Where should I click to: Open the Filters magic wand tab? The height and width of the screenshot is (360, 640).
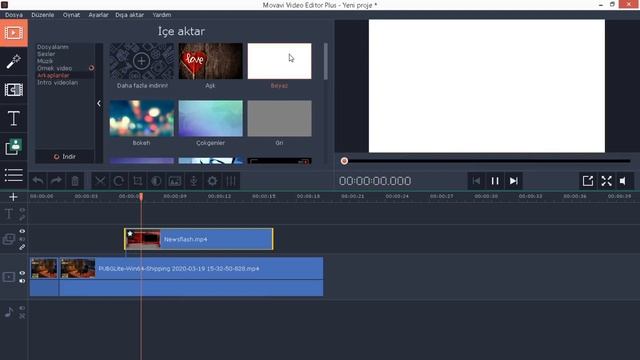[13, 61]
